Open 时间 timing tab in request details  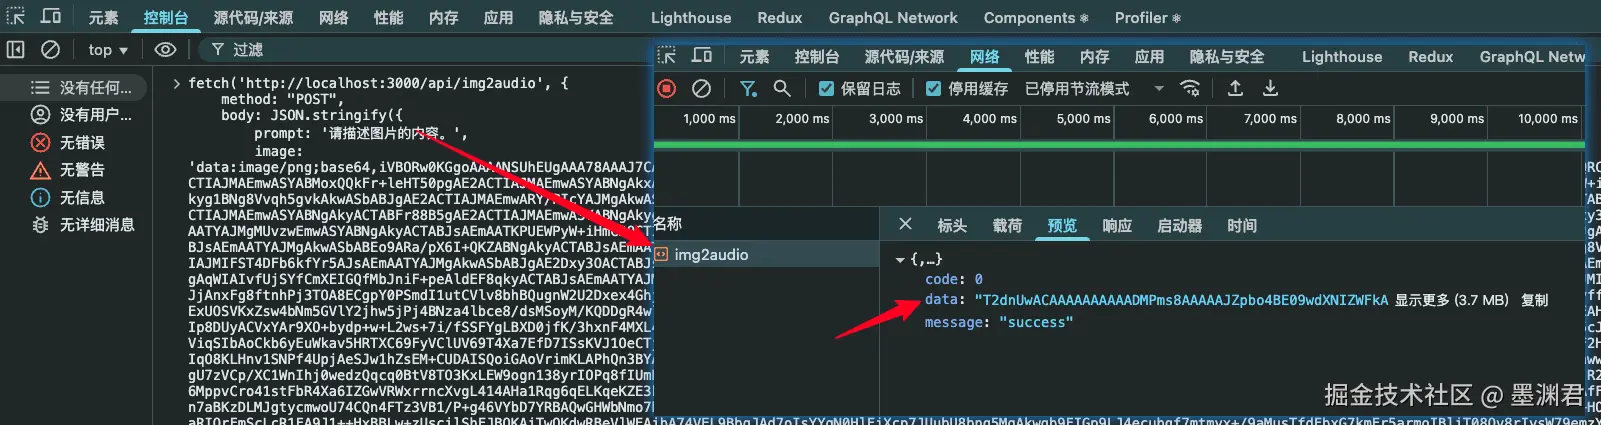(x=1242, y=226)
